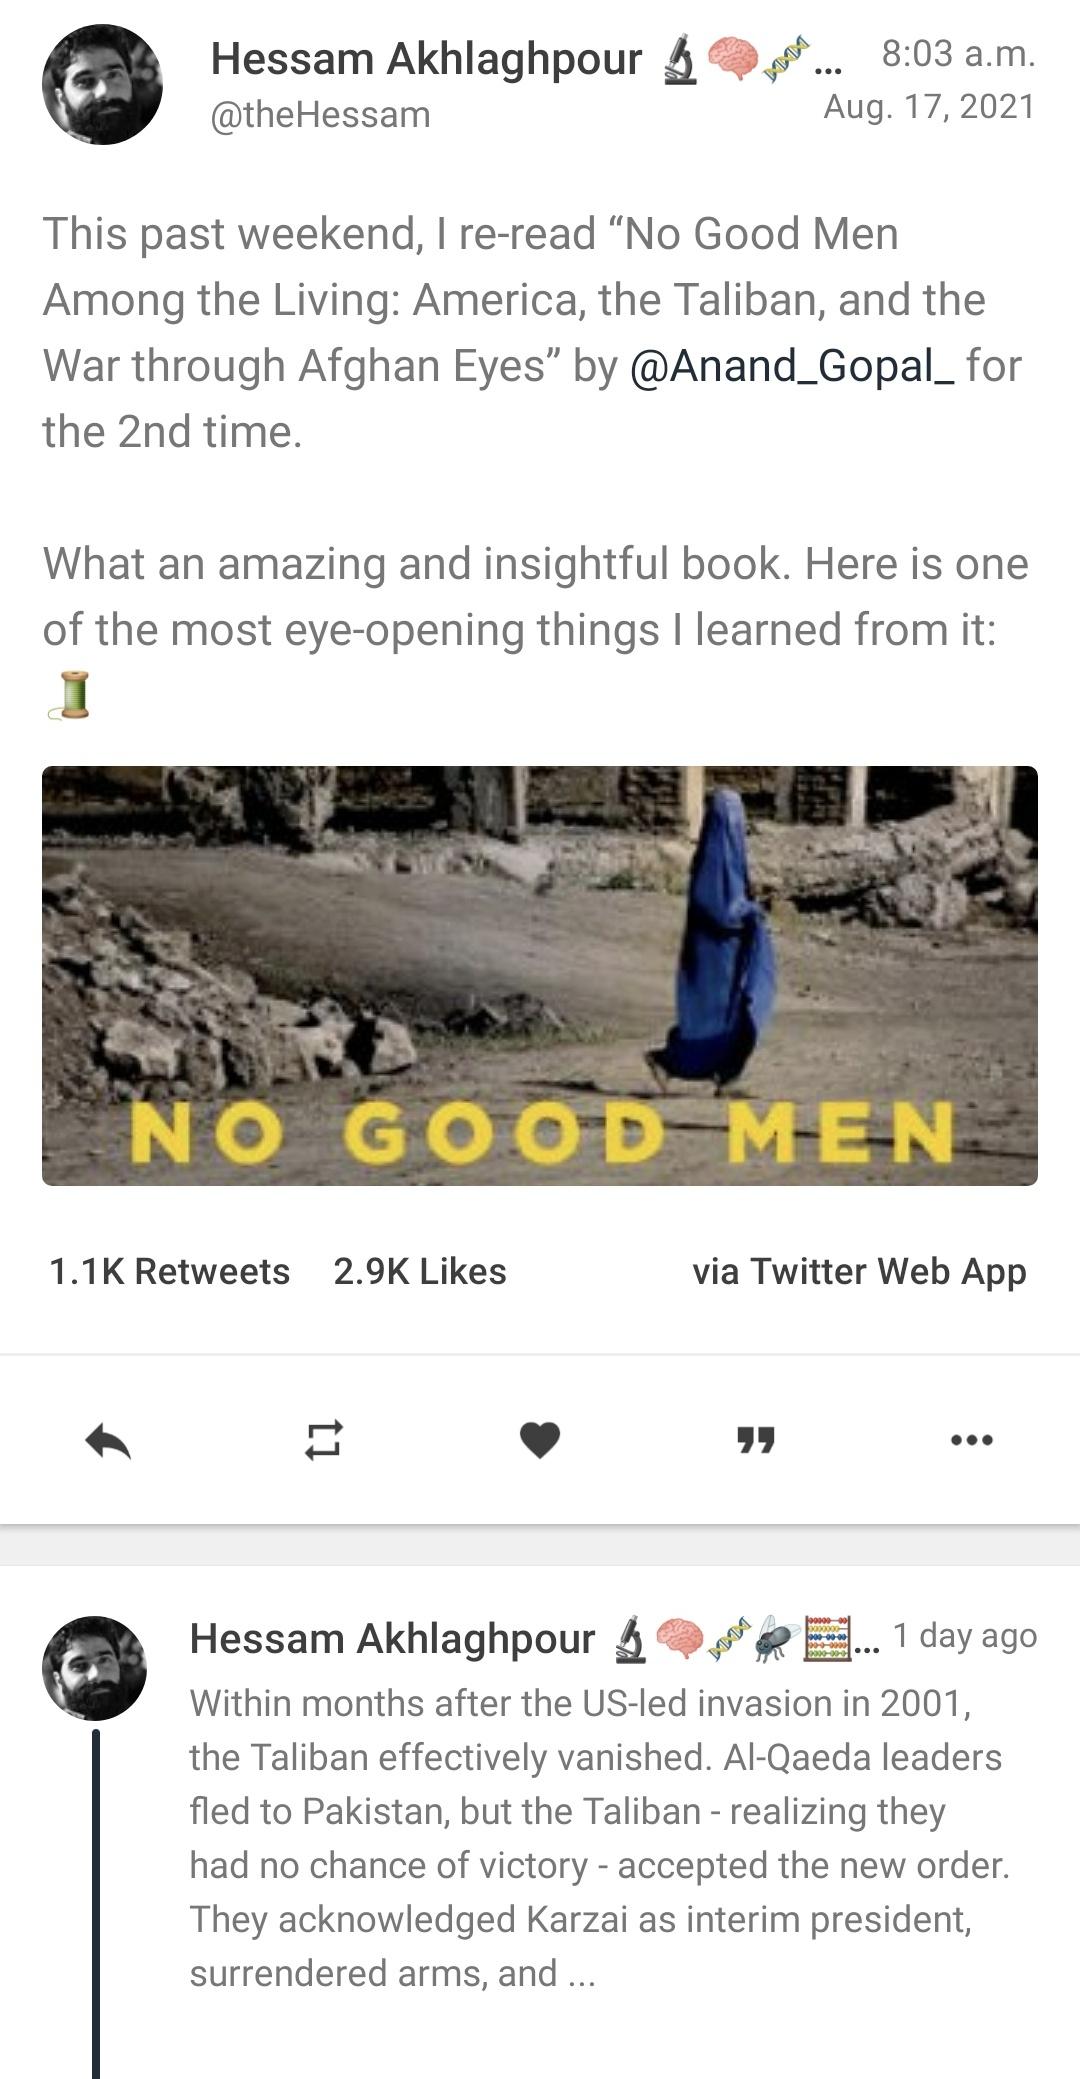Open @theHessam's profile handle
This screenshot has height=2079, width=1080.
(318, 113)
